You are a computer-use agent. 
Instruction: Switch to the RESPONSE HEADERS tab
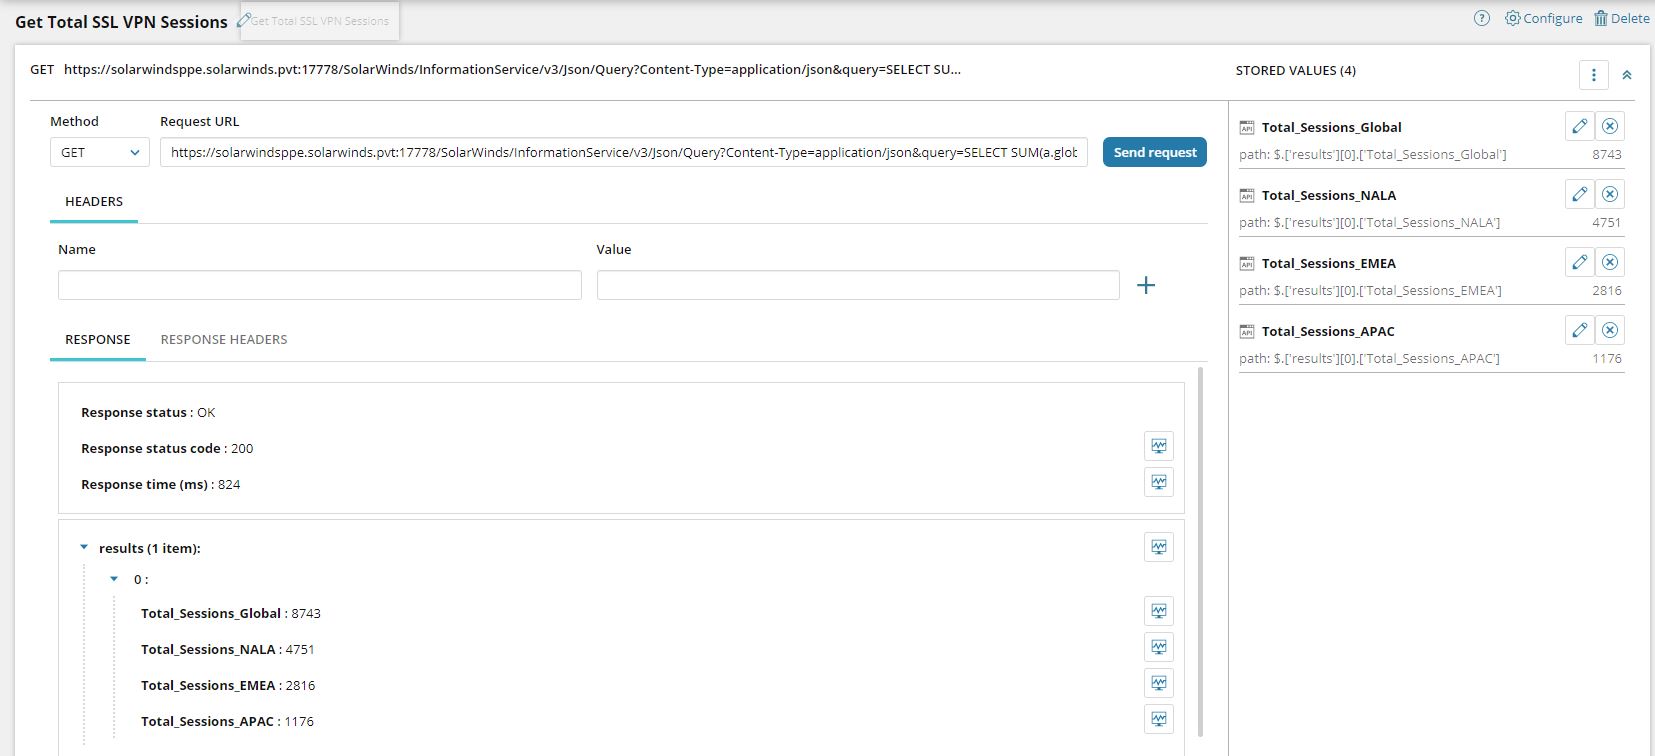(224, 340)
